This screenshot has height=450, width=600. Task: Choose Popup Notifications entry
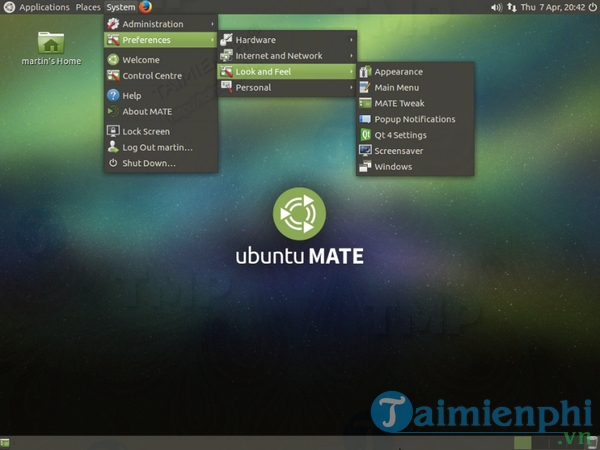(415, 119)
